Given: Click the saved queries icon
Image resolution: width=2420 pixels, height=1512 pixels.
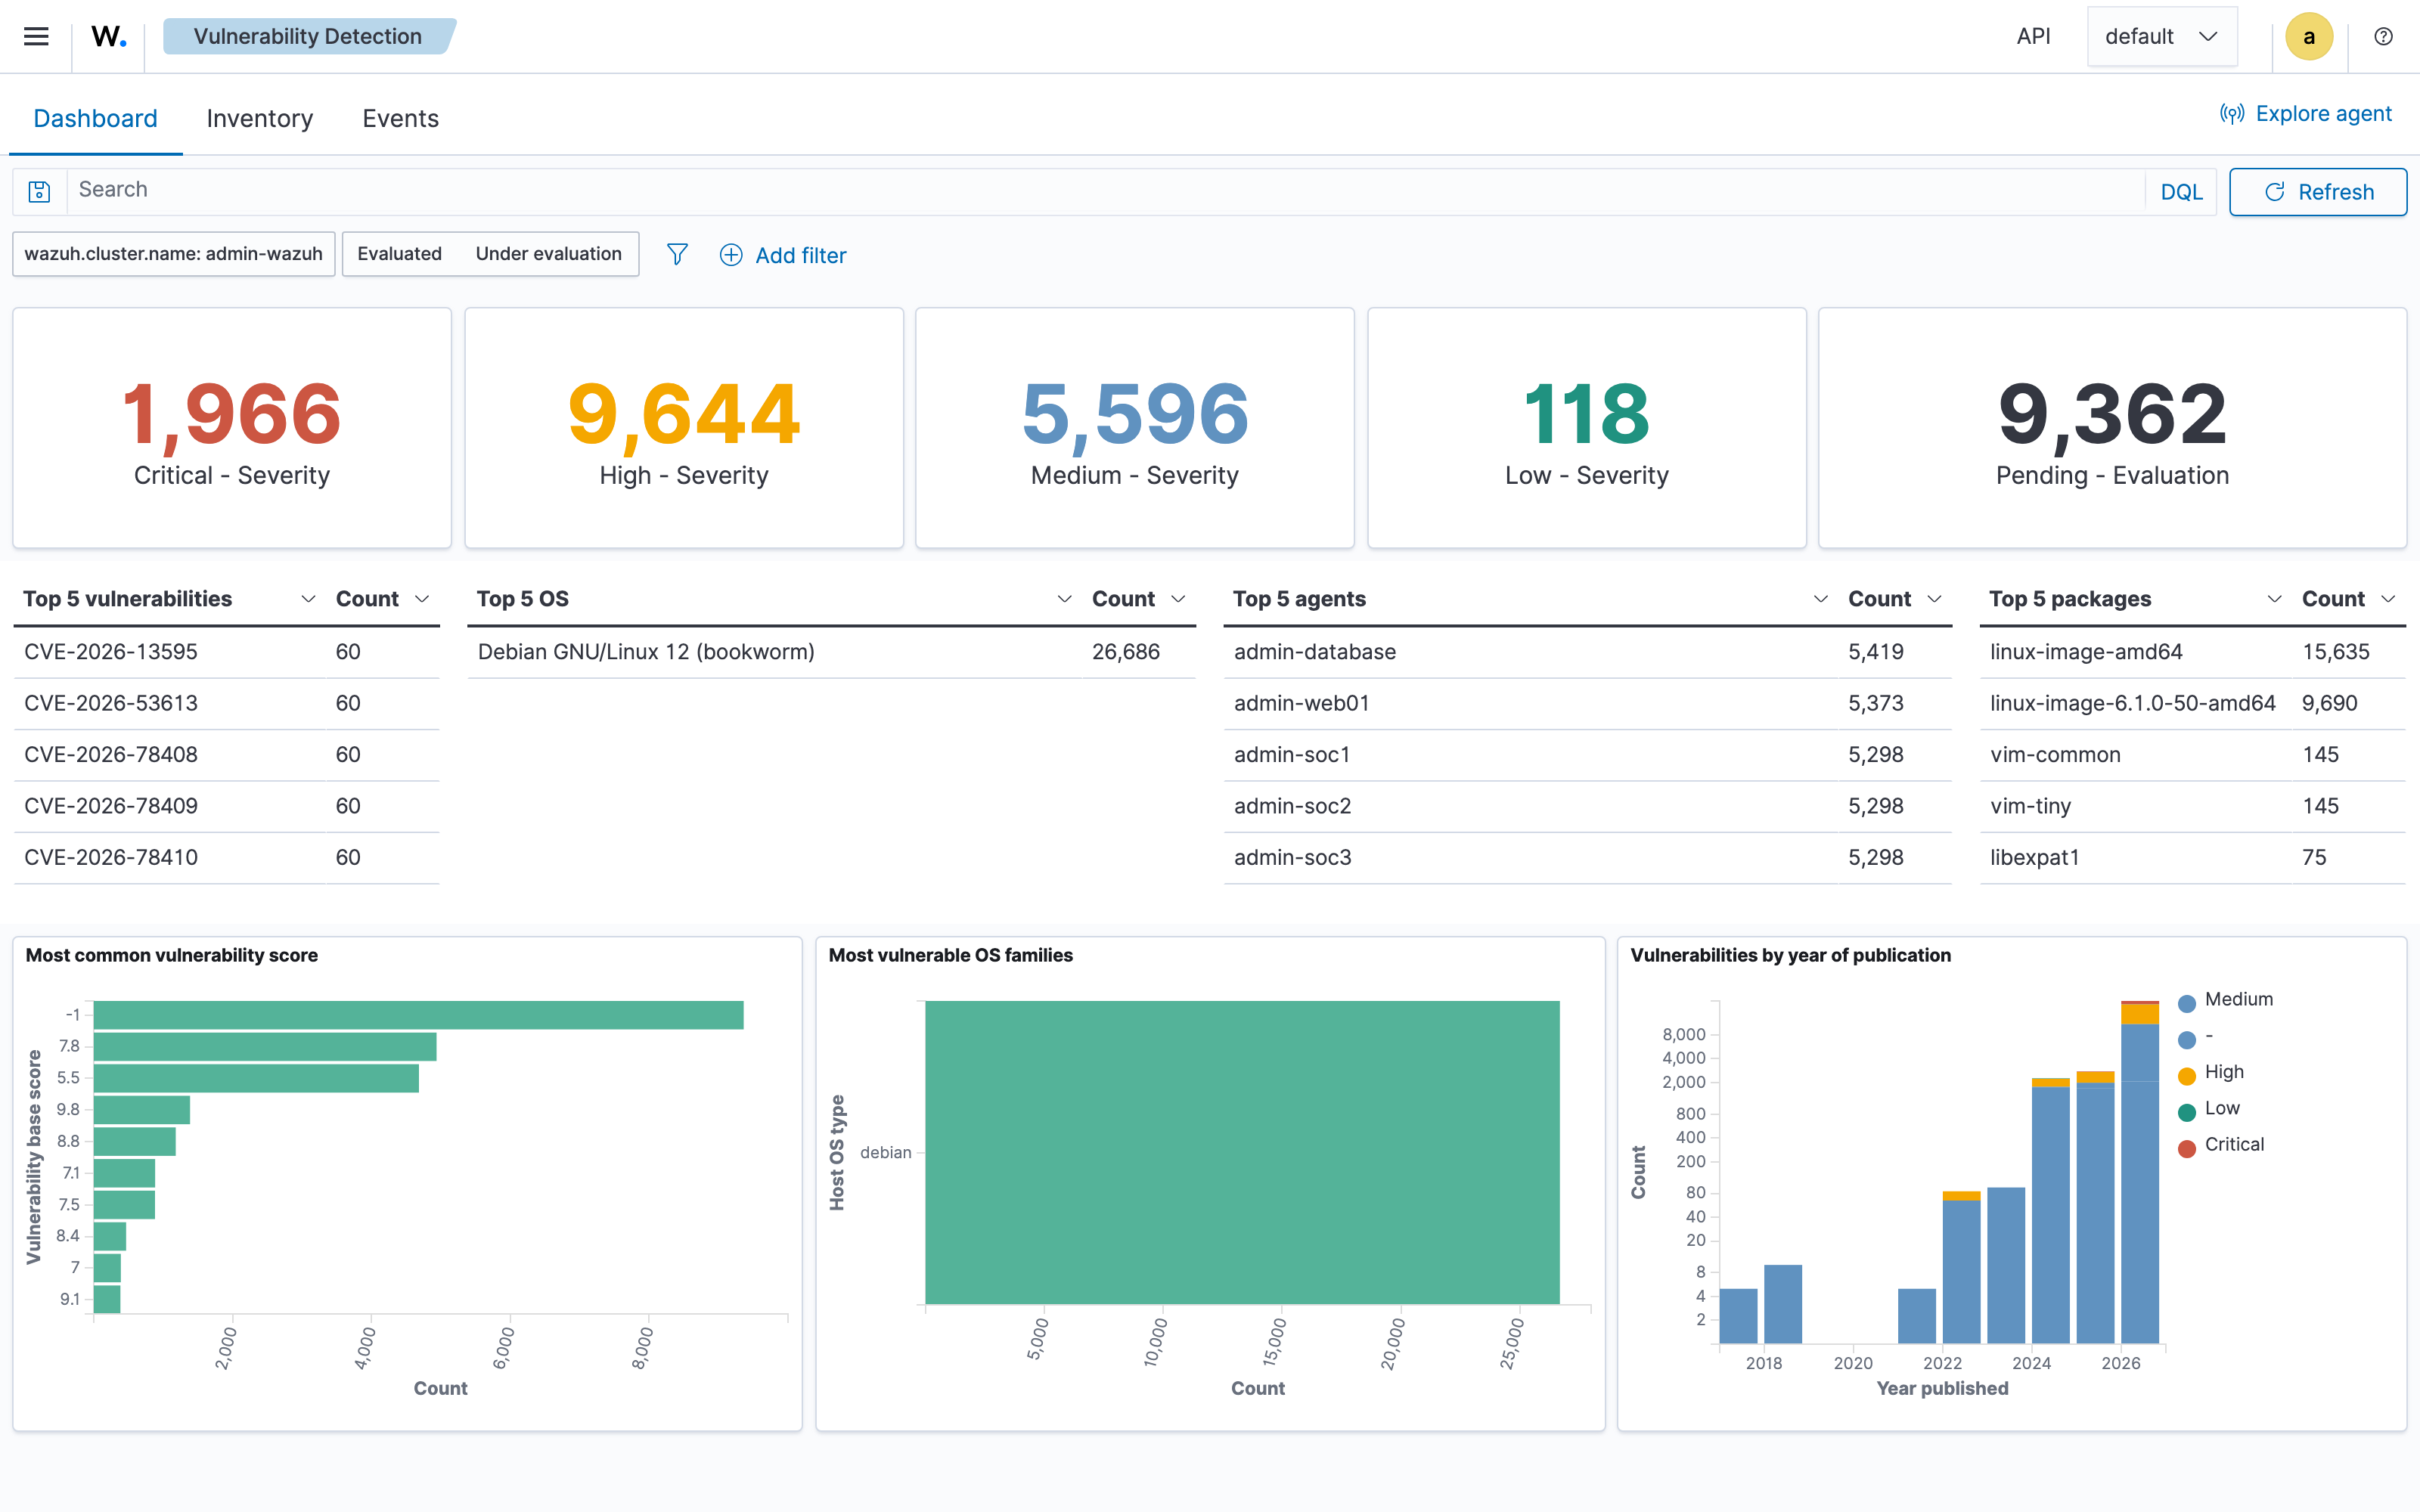Looking at the screenshot, I should point(39,191).
